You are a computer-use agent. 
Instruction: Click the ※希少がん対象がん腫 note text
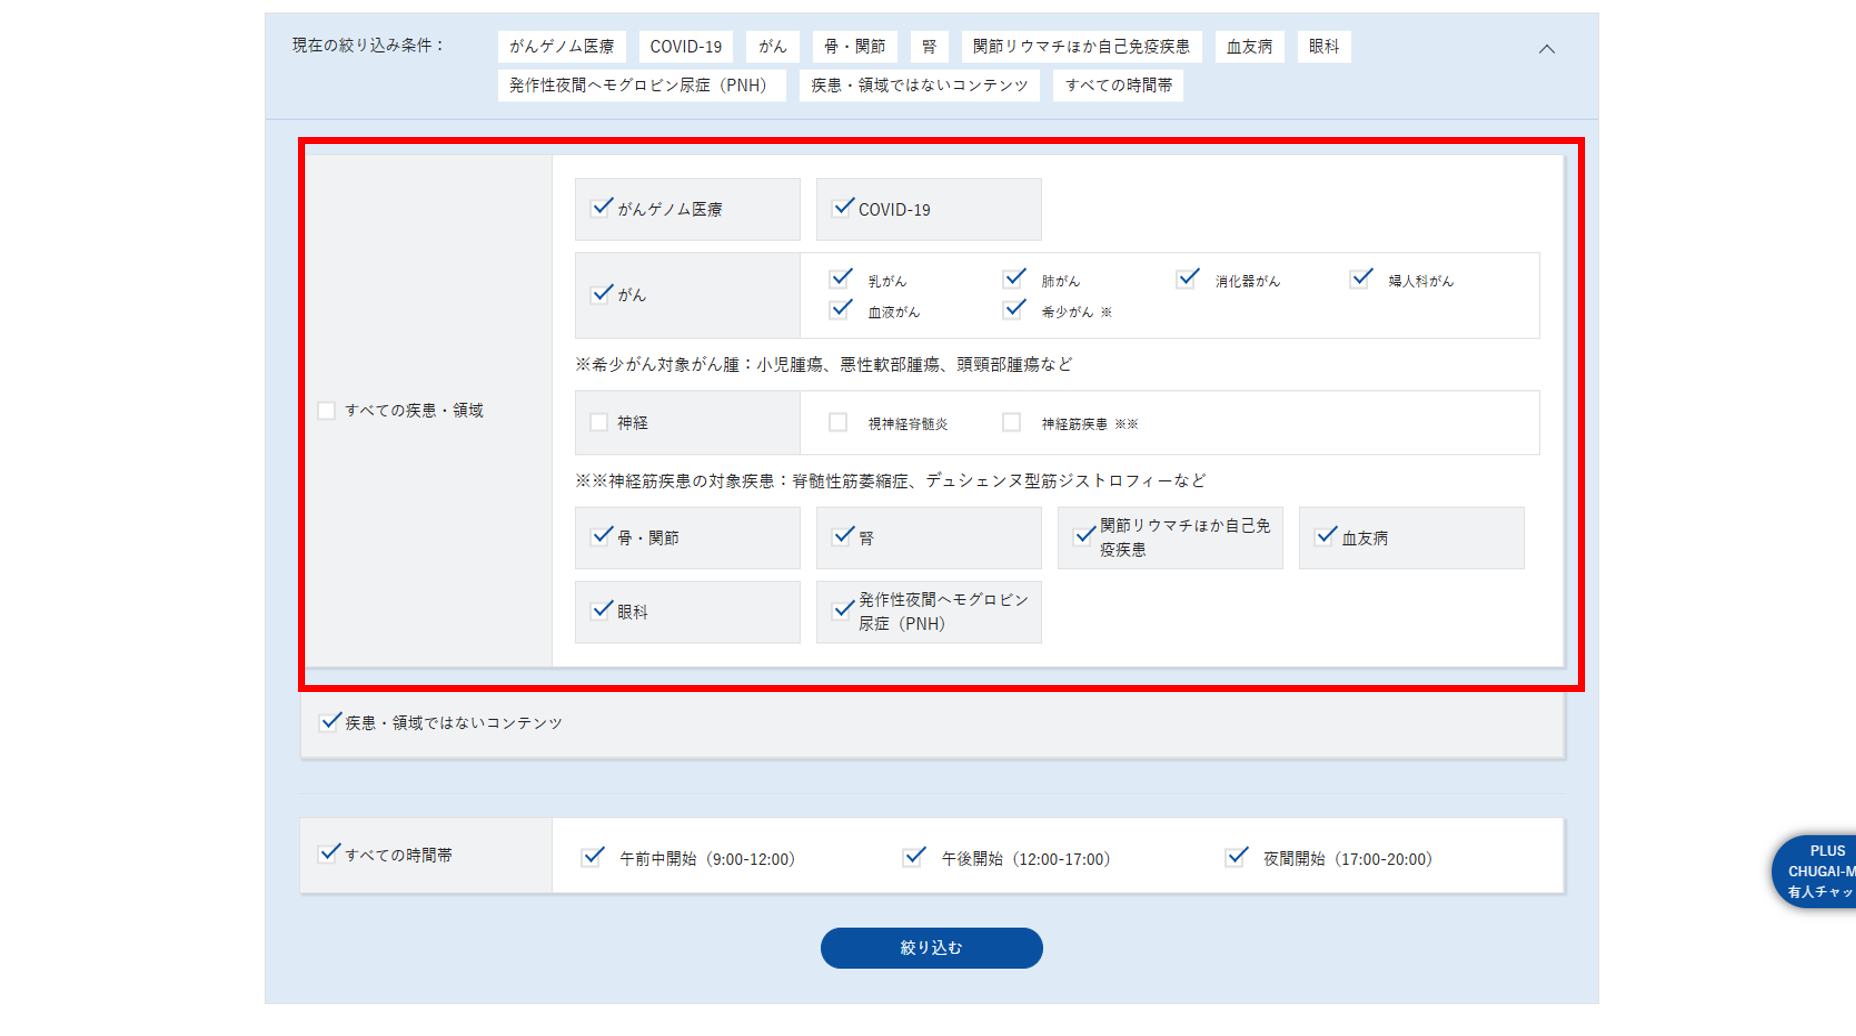[823, 364]
